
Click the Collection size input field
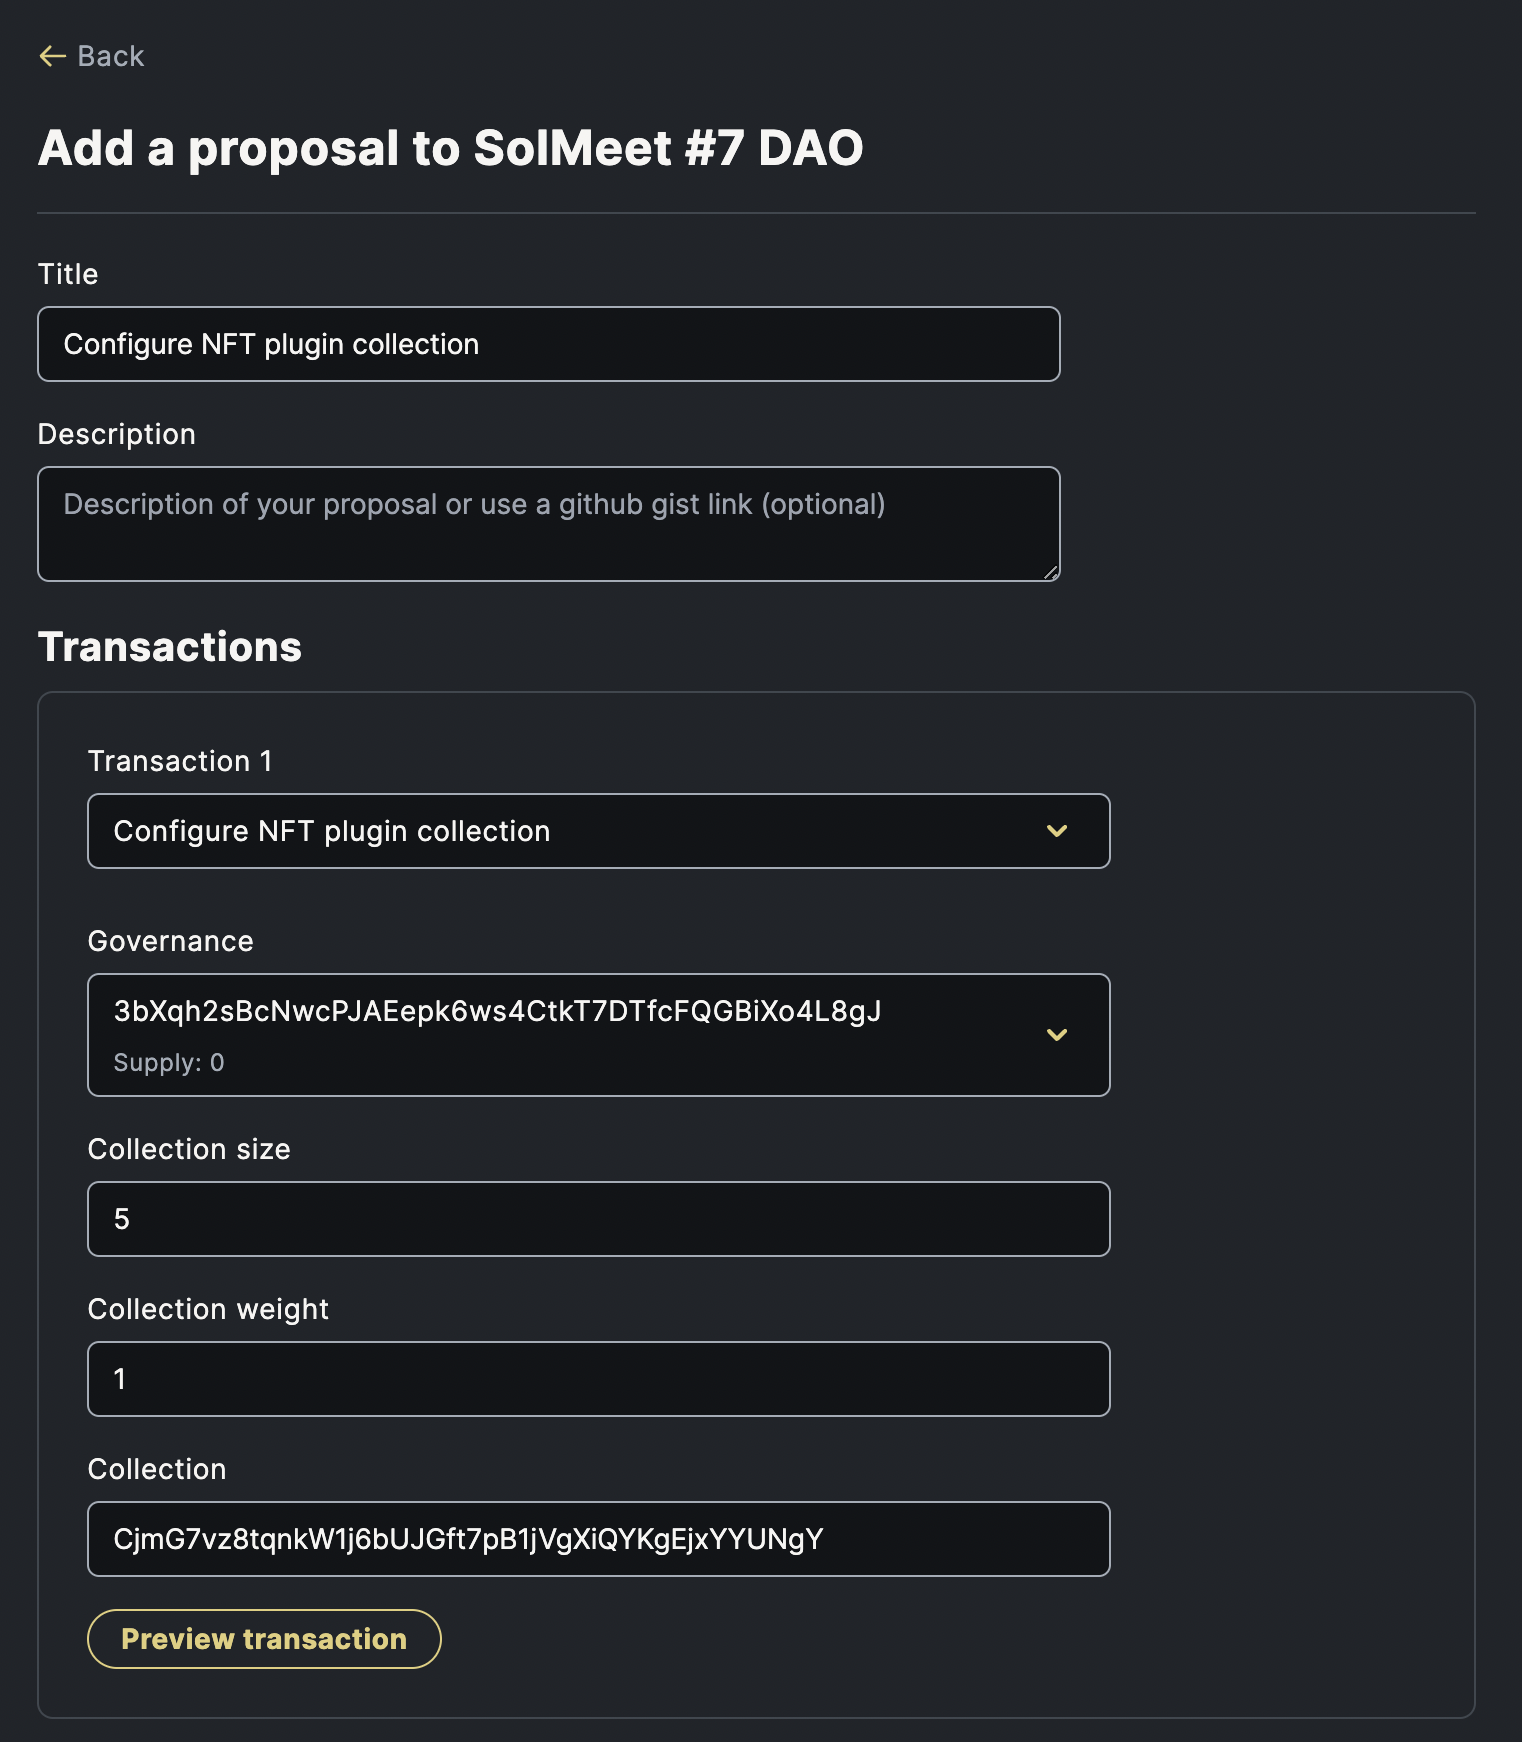point(598,1219)
